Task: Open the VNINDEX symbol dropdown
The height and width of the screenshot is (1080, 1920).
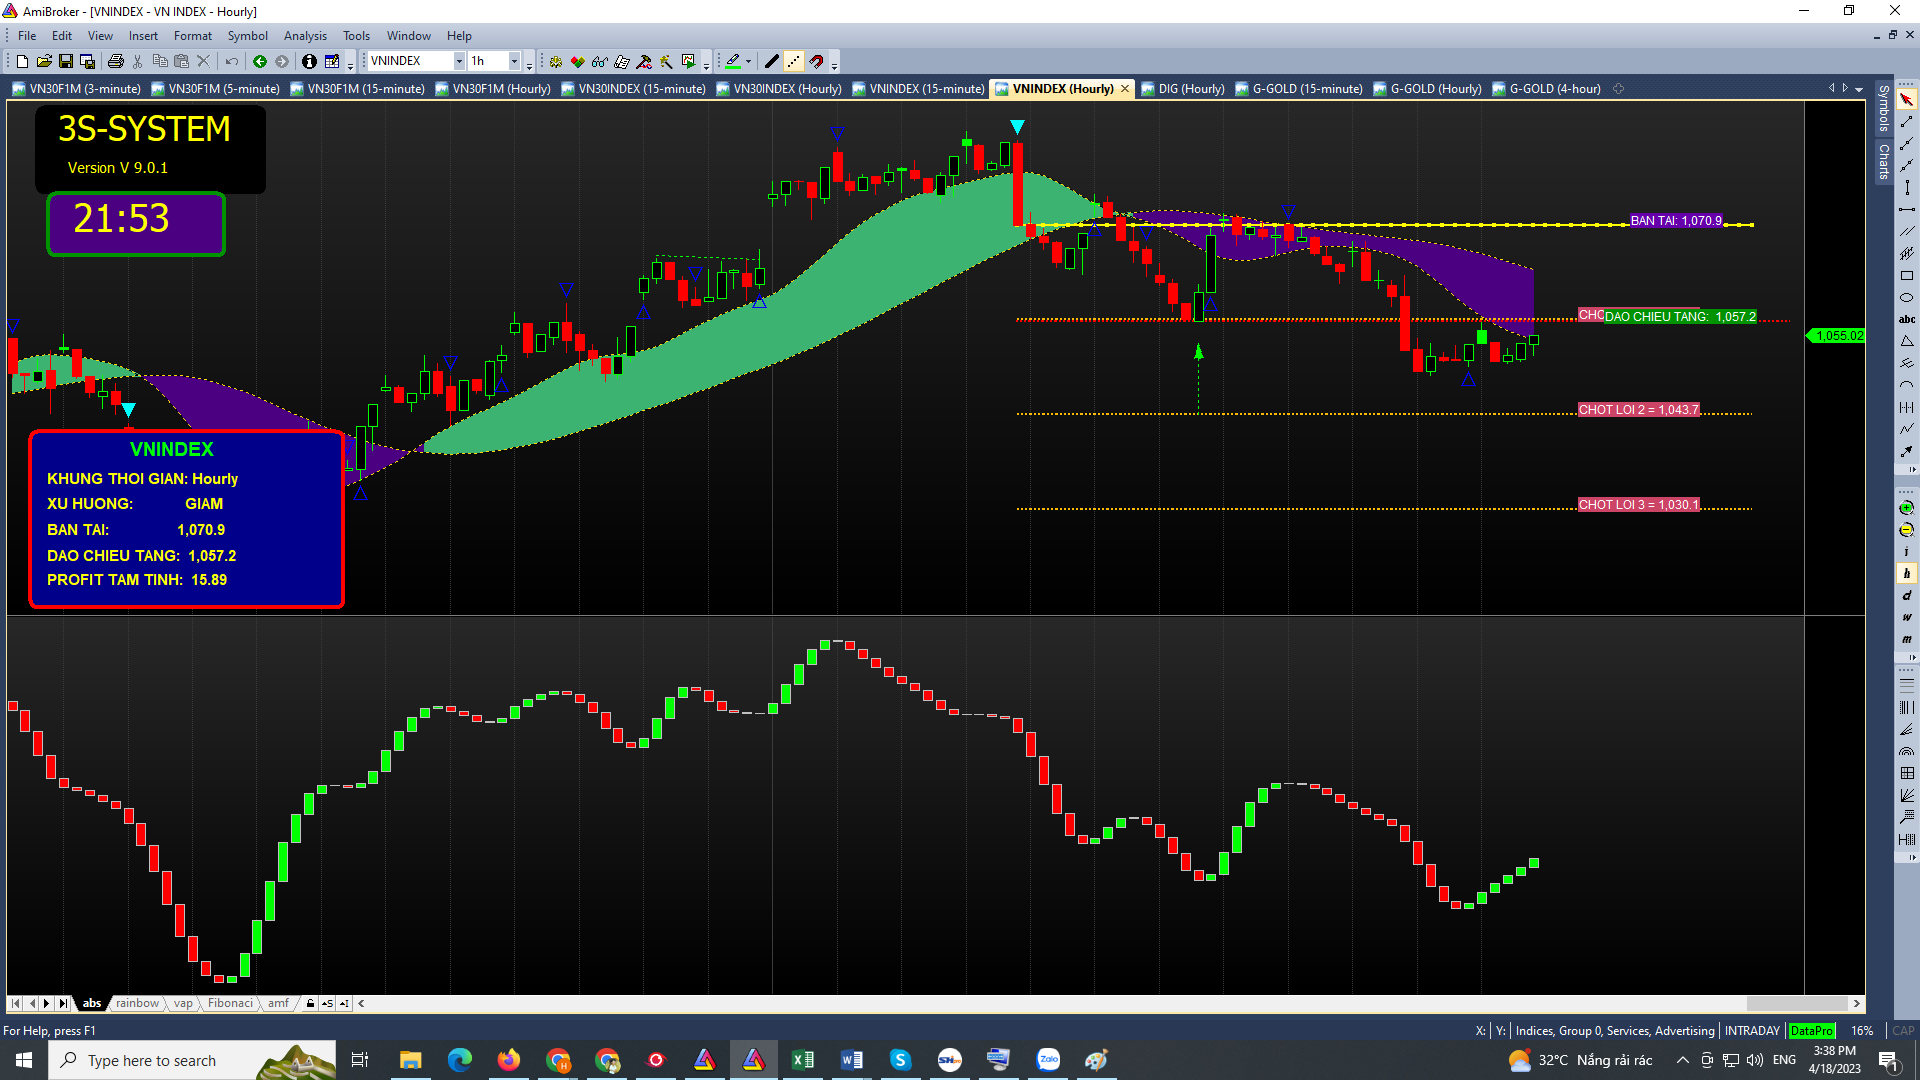Action: [x=459, y=62]
